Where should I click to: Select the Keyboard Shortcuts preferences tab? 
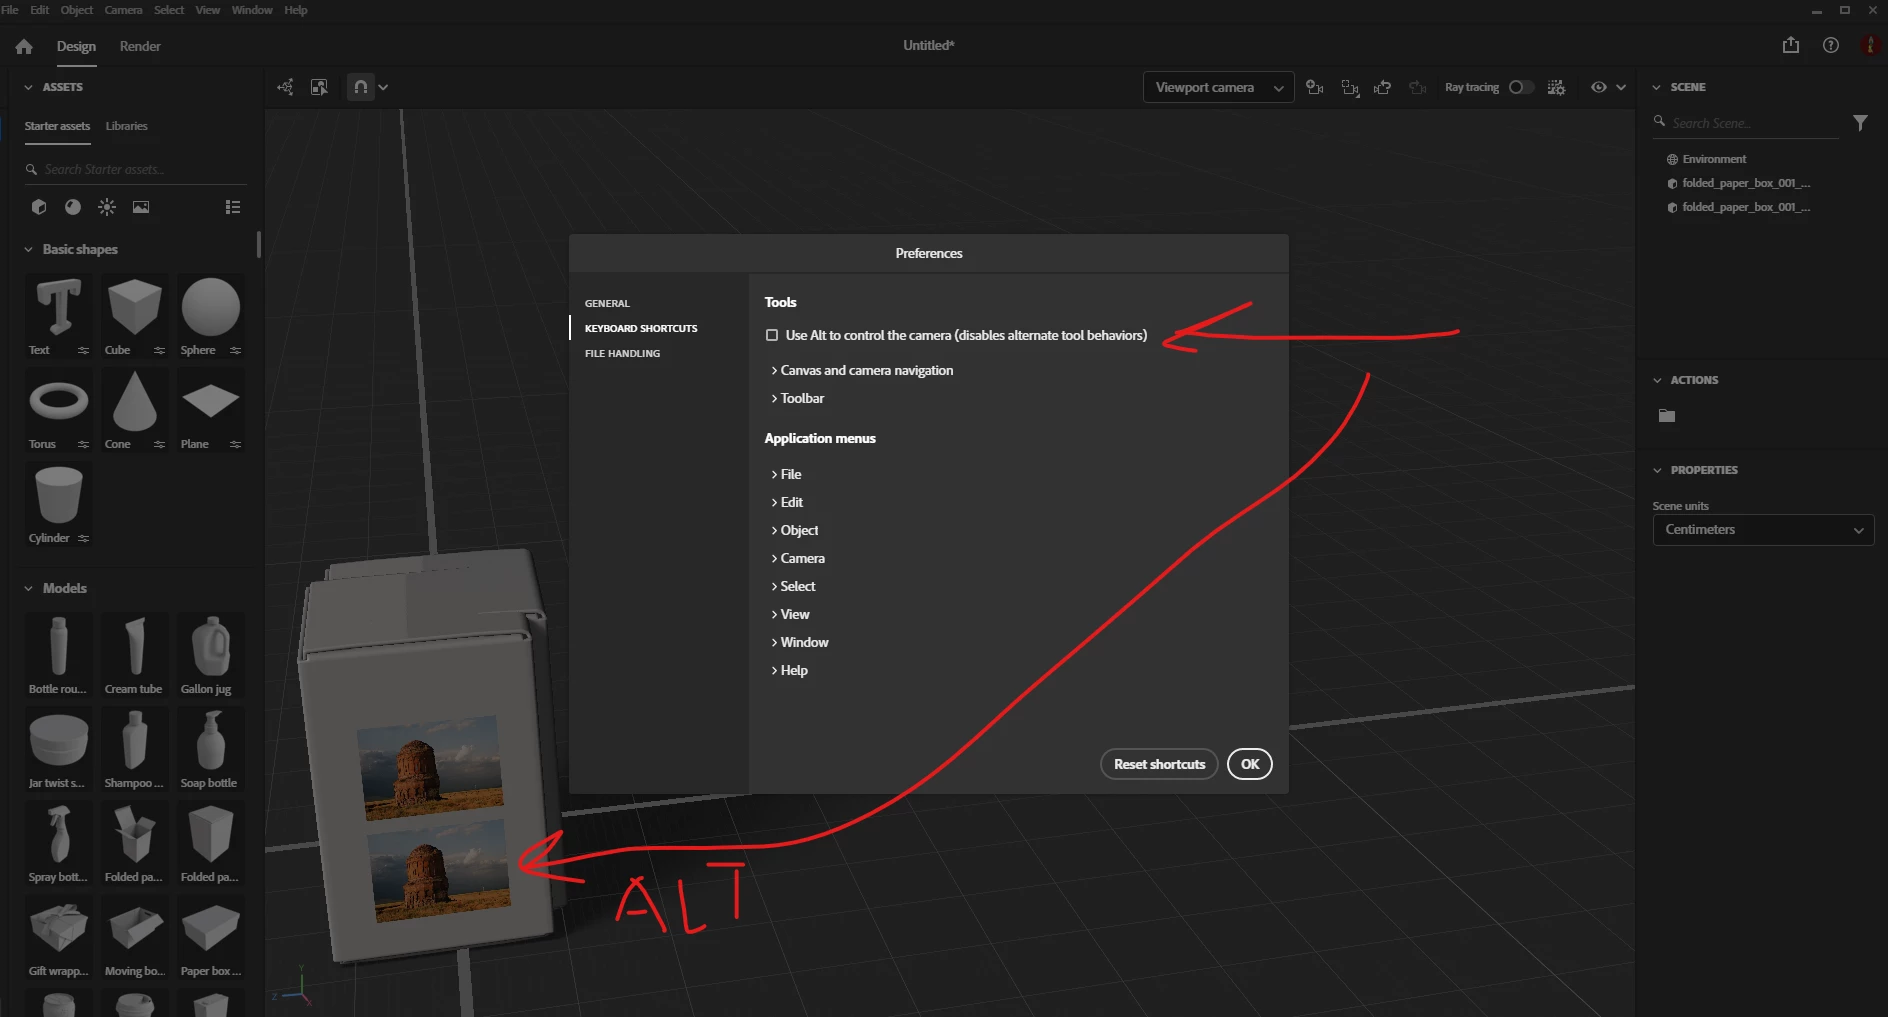pos(641,328)
